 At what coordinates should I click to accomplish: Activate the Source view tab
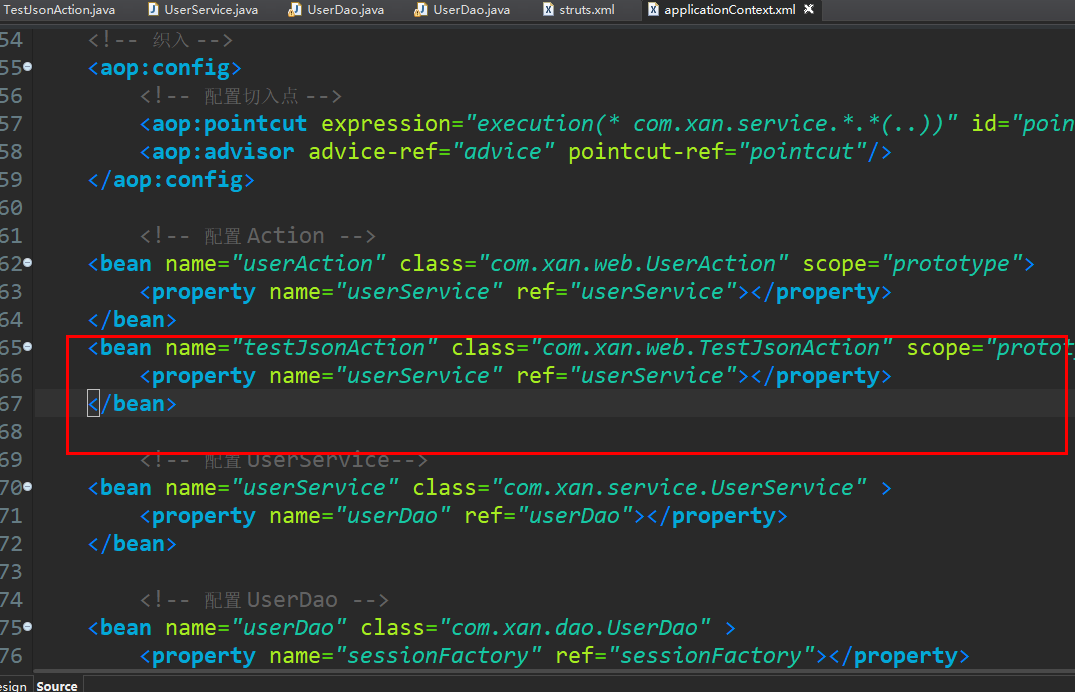(56, 686)
